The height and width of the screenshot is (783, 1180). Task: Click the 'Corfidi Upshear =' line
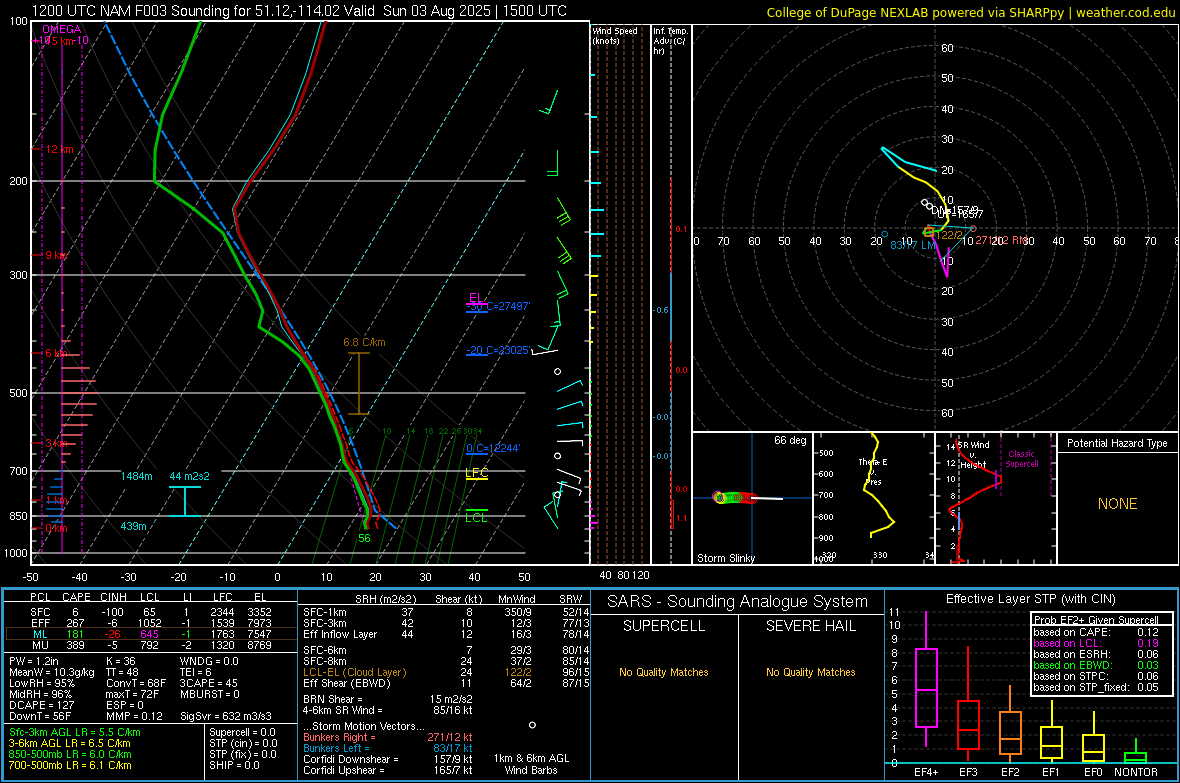point(388,770)
